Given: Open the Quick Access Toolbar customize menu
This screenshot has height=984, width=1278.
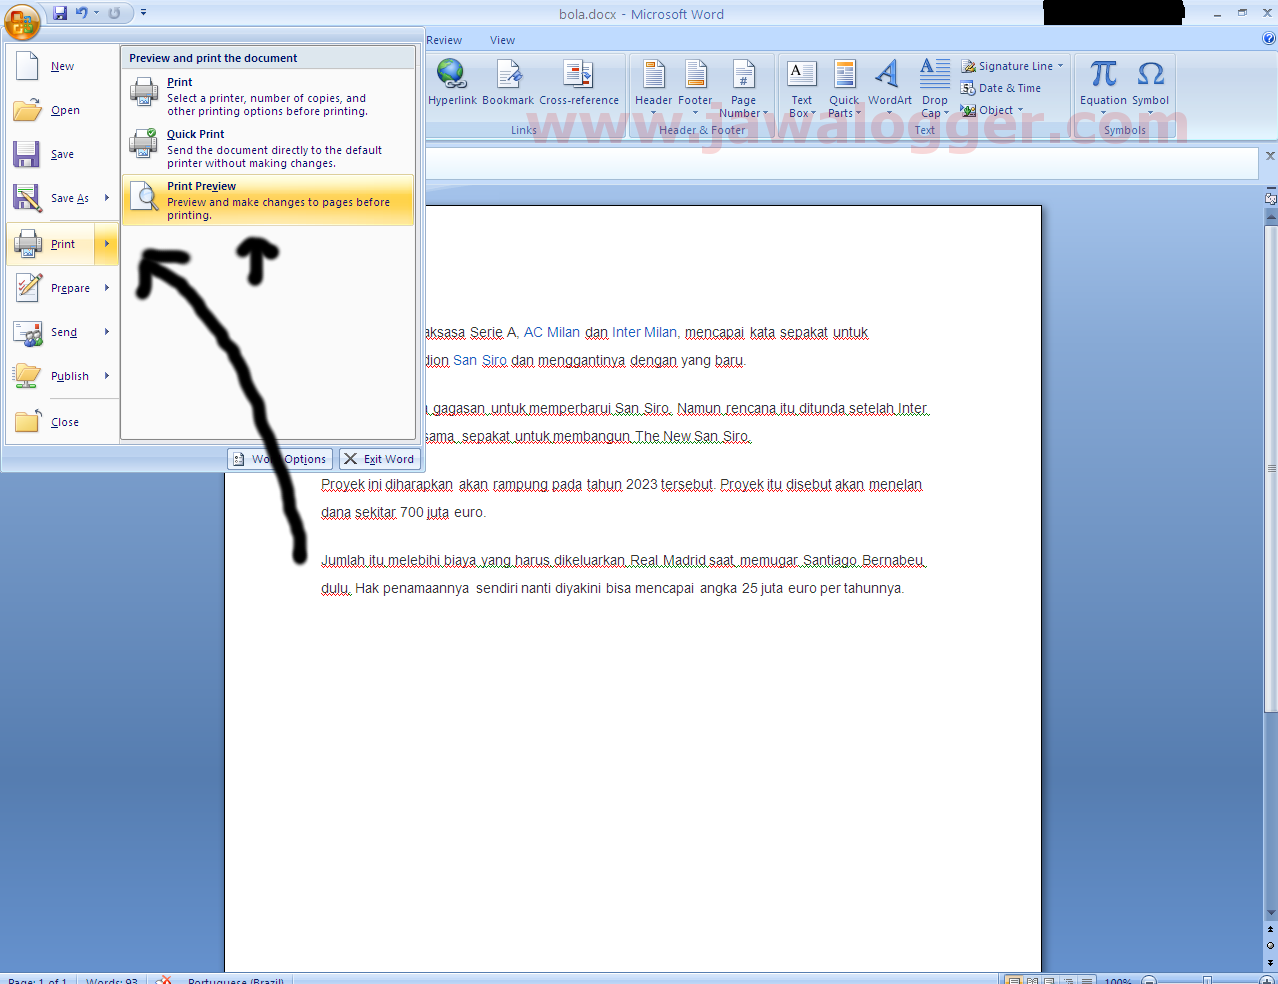Looking at the screenshot, I should coord(143,13).
